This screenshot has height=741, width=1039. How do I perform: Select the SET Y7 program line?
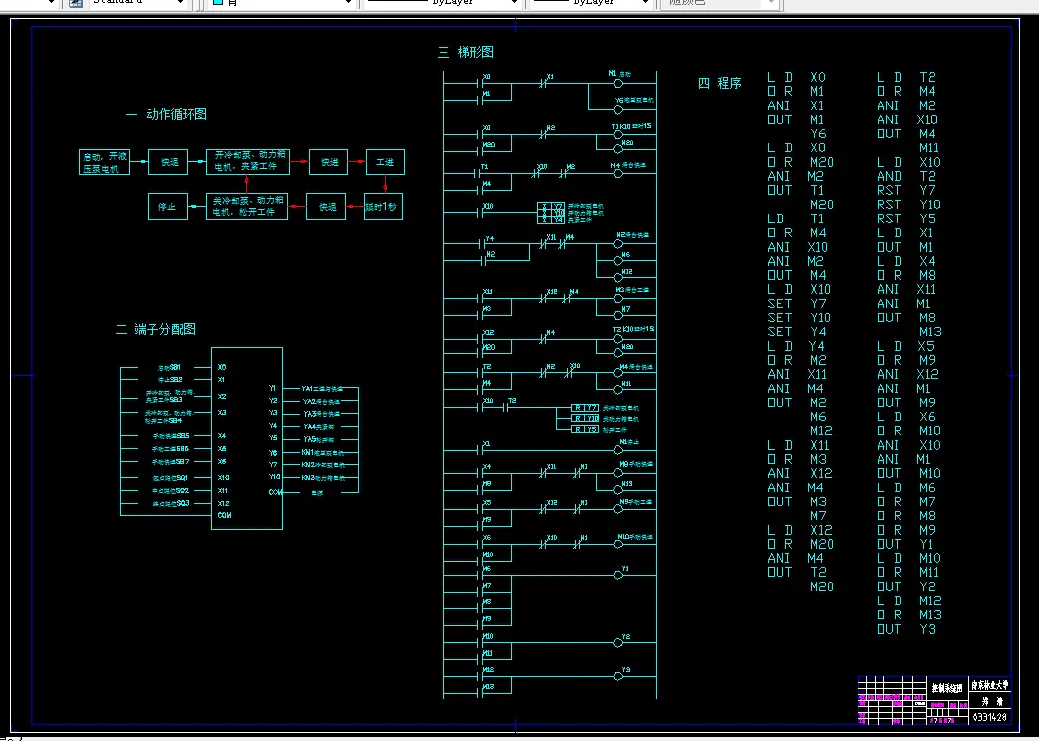796,304
